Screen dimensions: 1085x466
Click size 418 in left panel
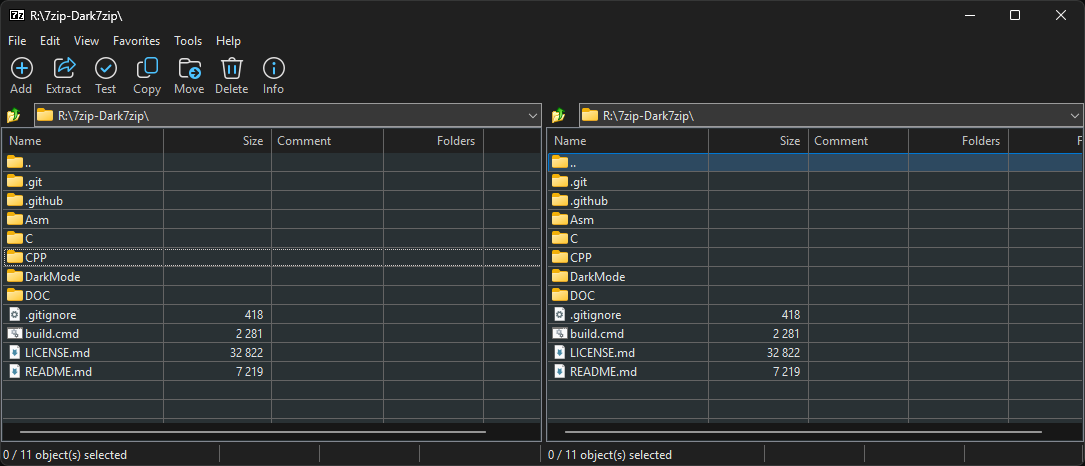[x=253, y=314]
